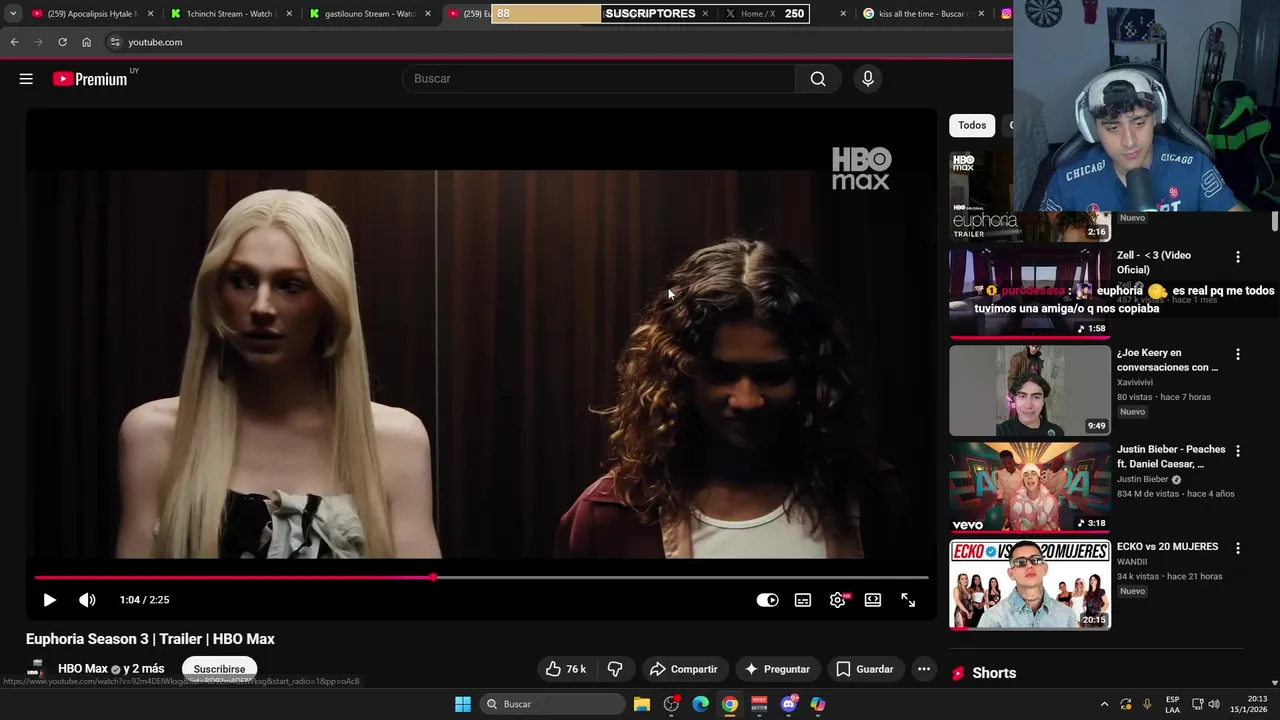Open the Joe Keery video thumbnail

(1030, 390)
